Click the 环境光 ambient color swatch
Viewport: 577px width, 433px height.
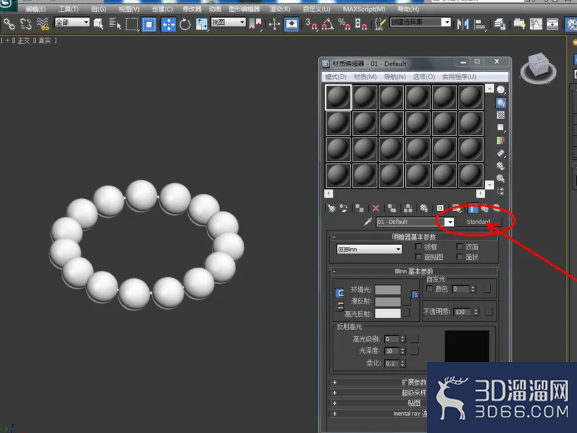388,290
